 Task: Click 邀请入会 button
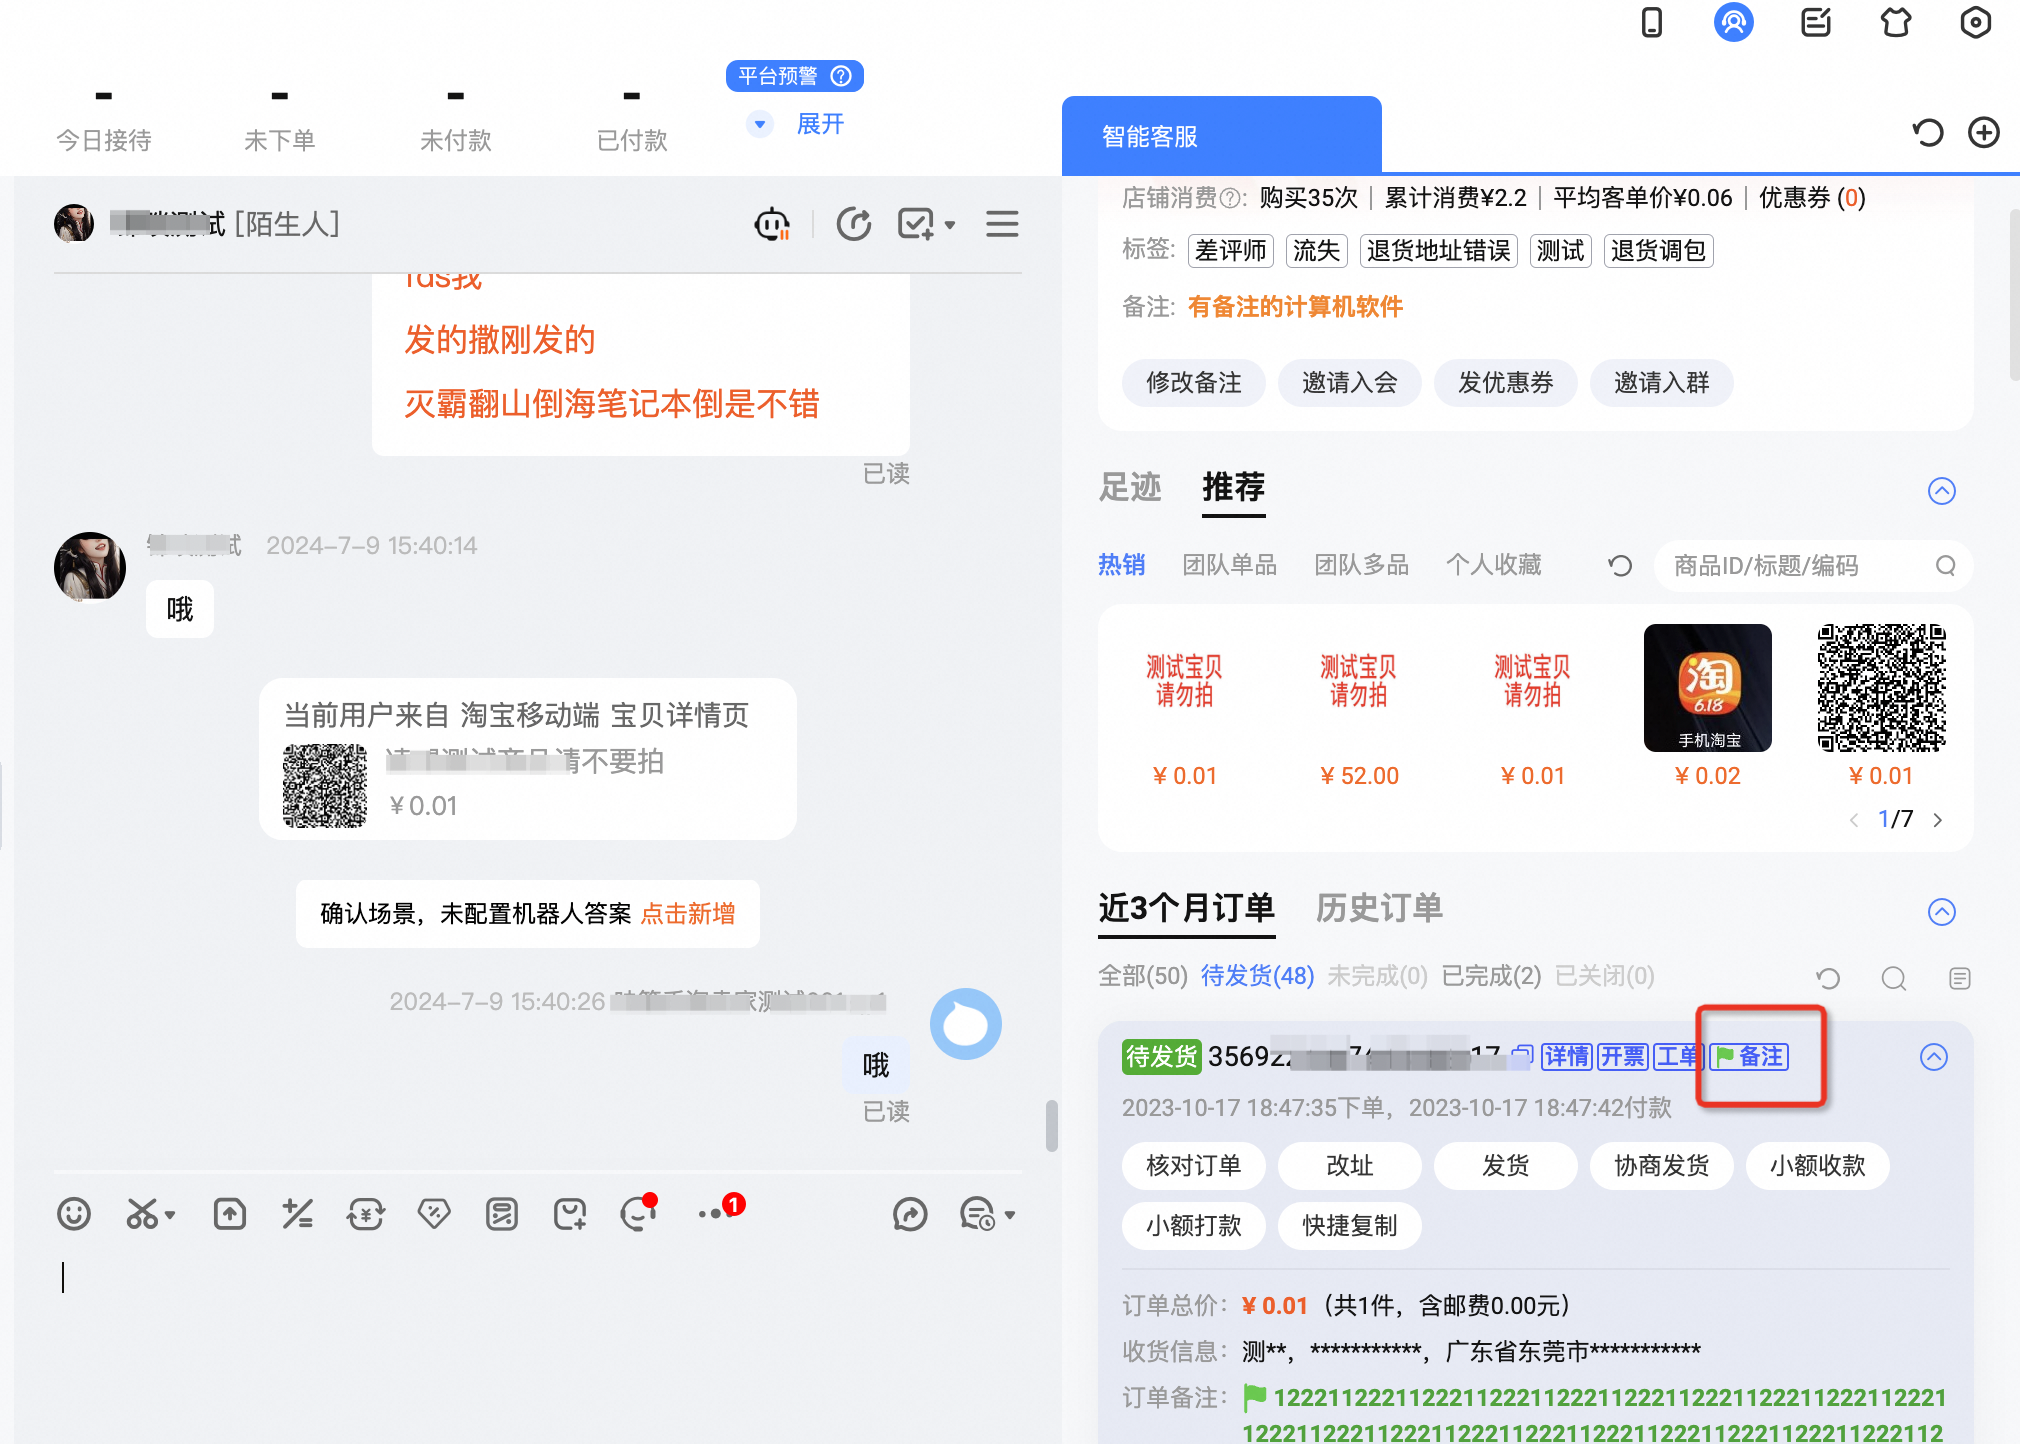coord(1350,383)
